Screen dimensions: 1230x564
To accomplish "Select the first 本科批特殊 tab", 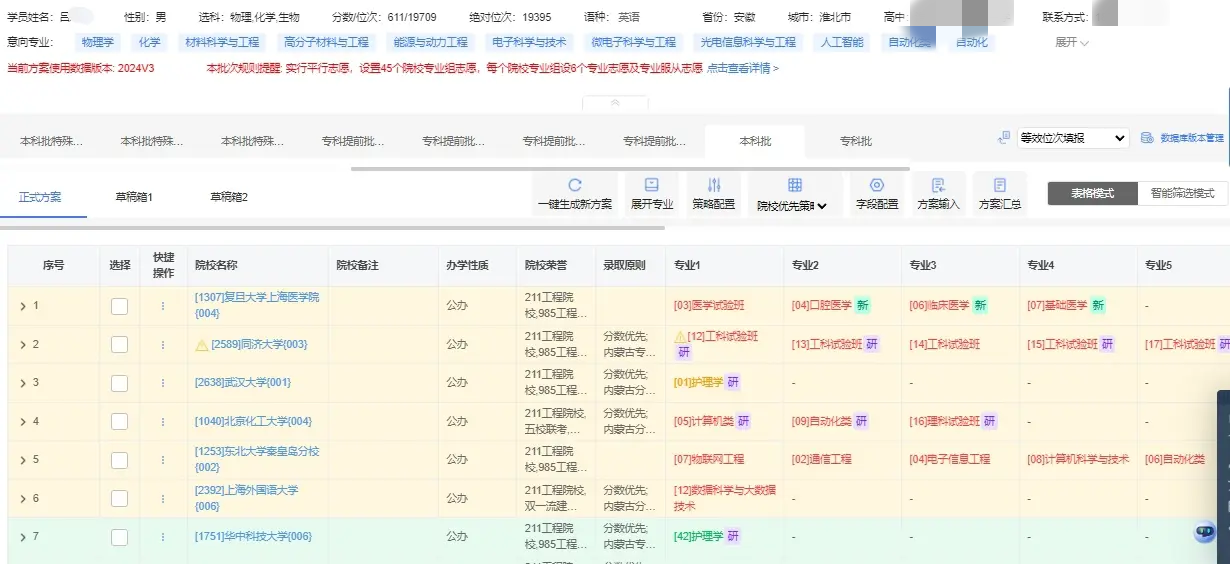I will pos(51,141).
